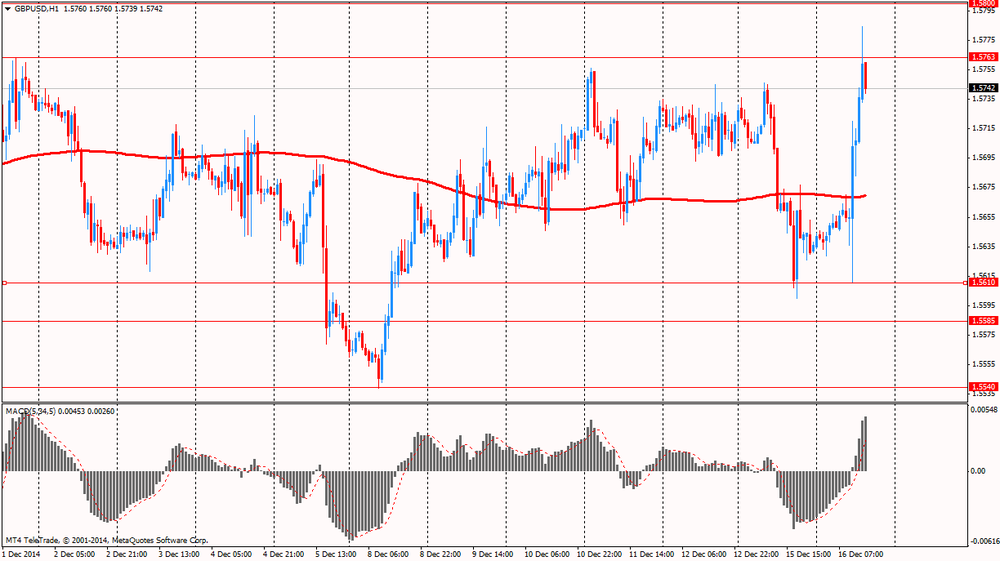Image resolution: width=1000 pixels, height=561 pixels.
Task: Select the 1.5800 red price label
Action: pyautogui.click(x=982, y=4)
